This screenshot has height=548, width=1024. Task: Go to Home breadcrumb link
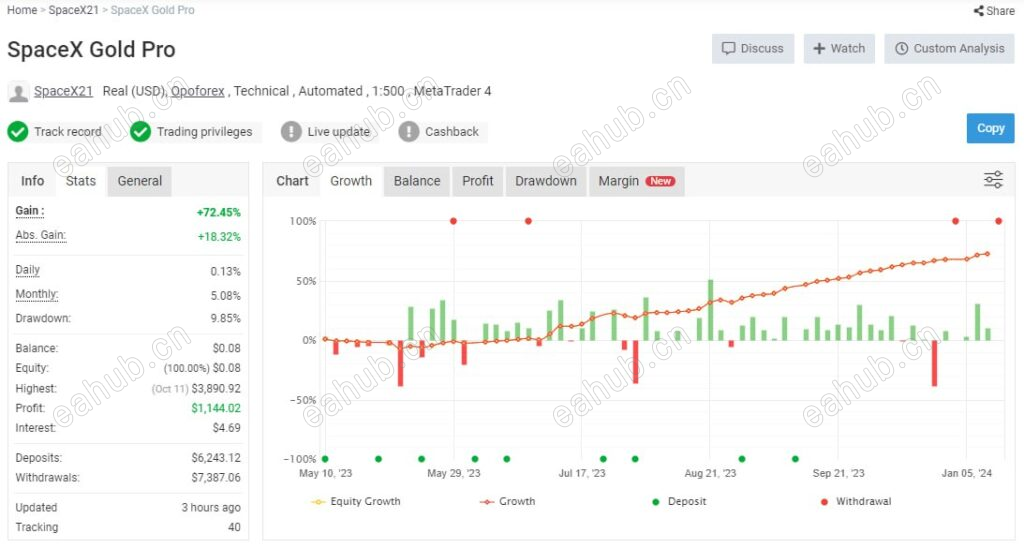(22, 10)
